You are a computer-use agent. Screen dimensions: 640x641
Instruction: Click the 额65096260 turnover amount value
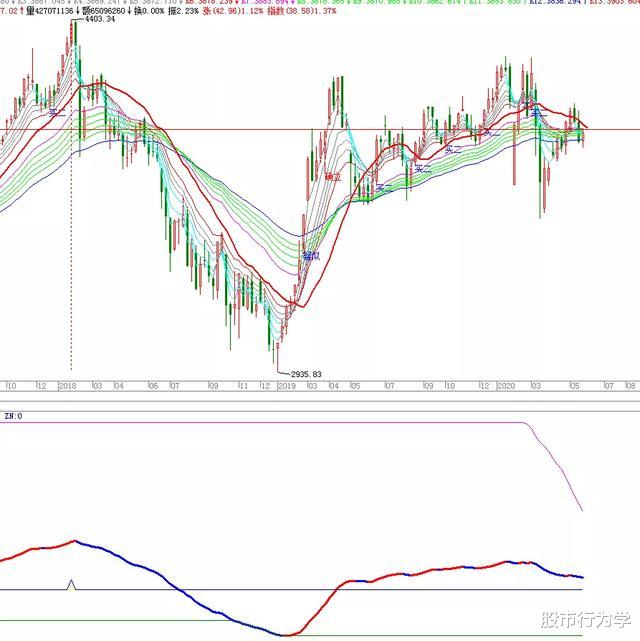click(x=103, y=11)
